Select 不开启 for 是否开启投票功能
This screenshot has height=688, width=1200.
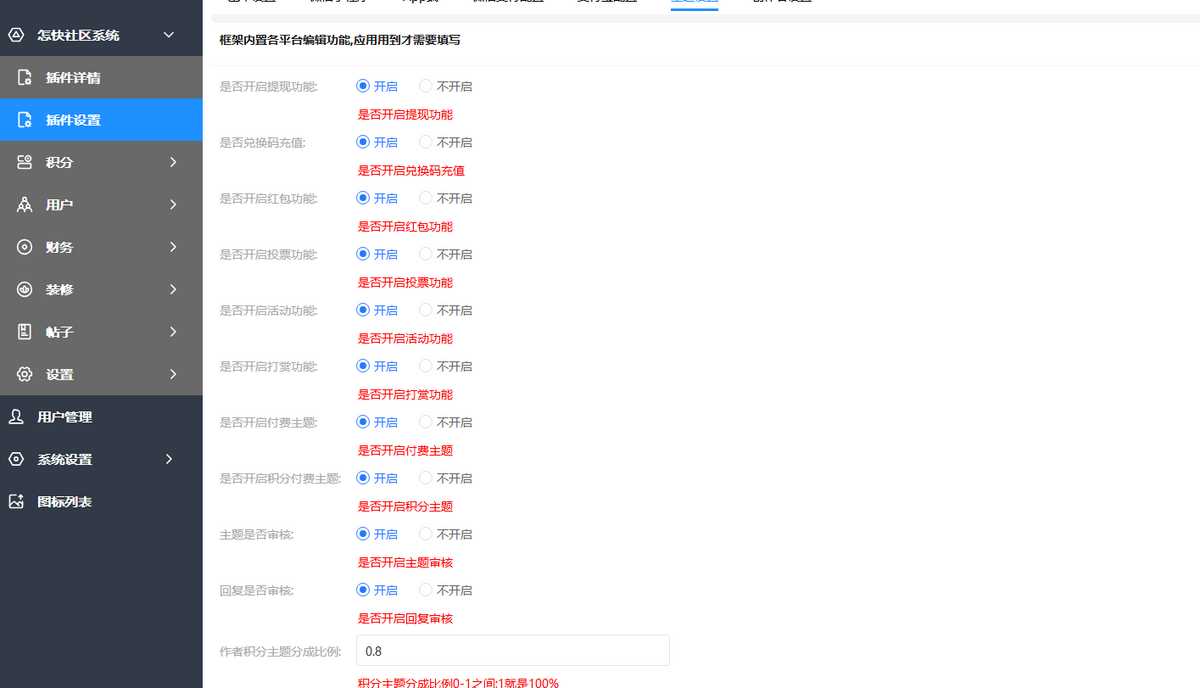[445, 254]
